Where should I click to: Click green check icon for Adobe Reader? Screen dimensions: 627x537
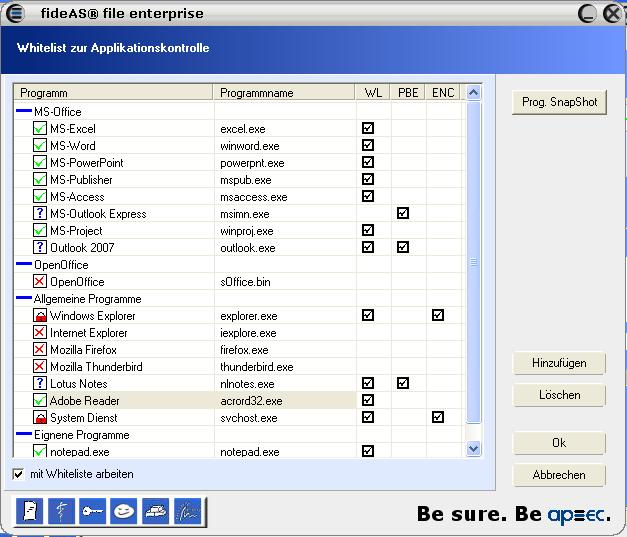coord(40,400)
